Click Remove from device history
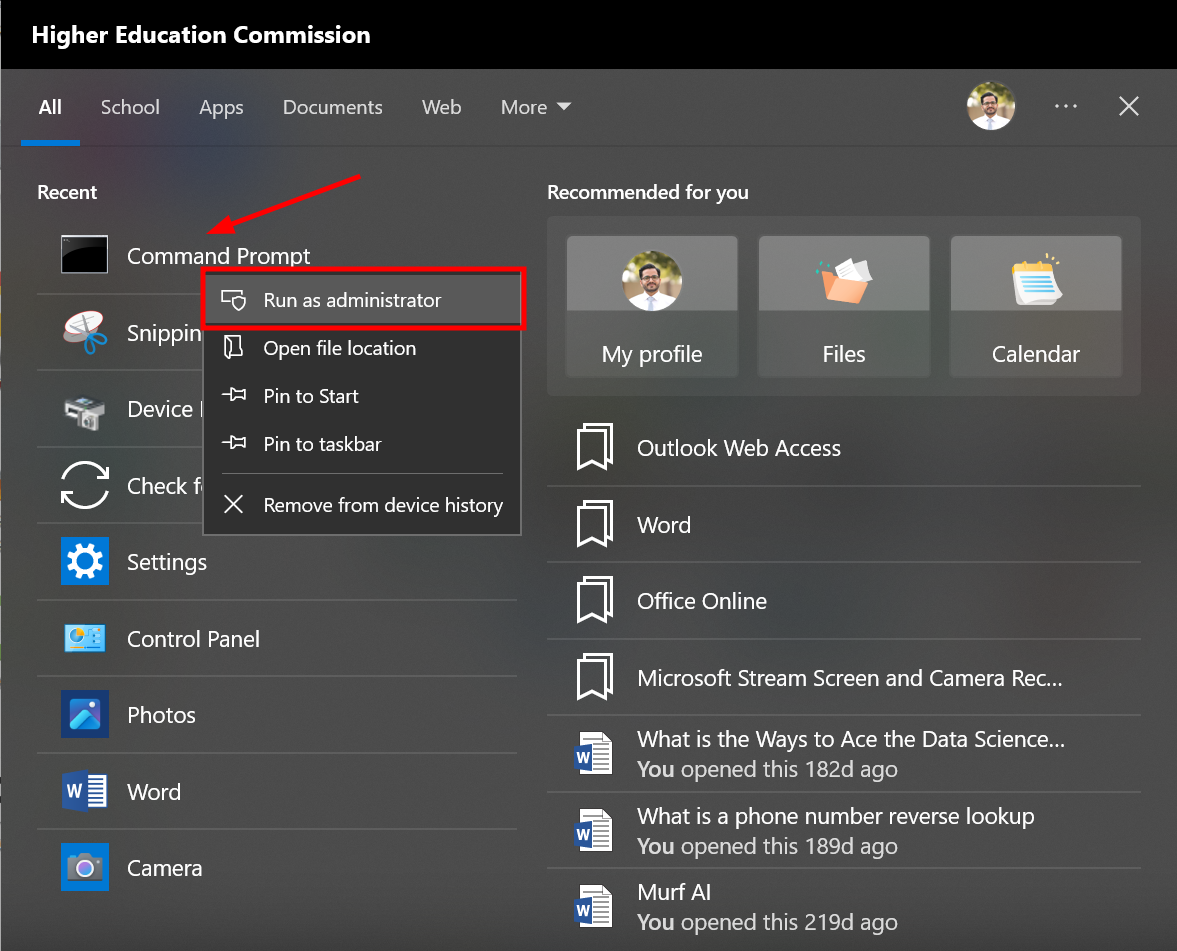 coord(382,505)
